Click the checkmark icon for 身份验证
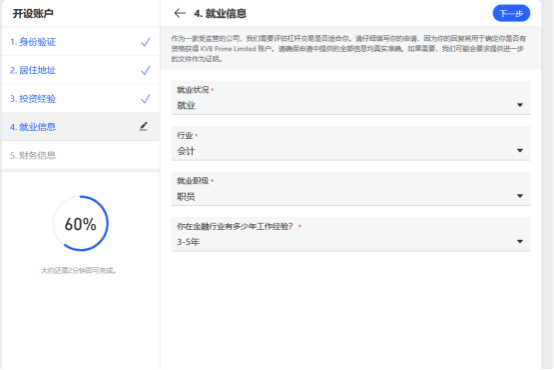 [145, 42]
